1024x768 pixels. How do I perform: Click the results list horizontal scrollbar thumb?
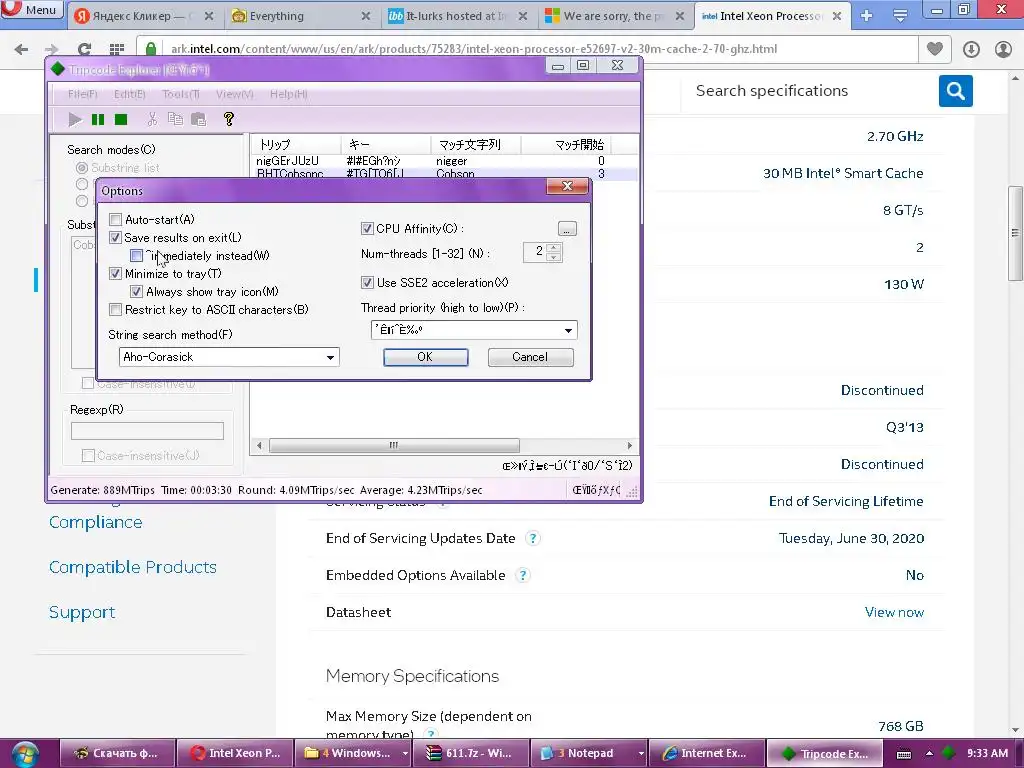pos(394,445)
